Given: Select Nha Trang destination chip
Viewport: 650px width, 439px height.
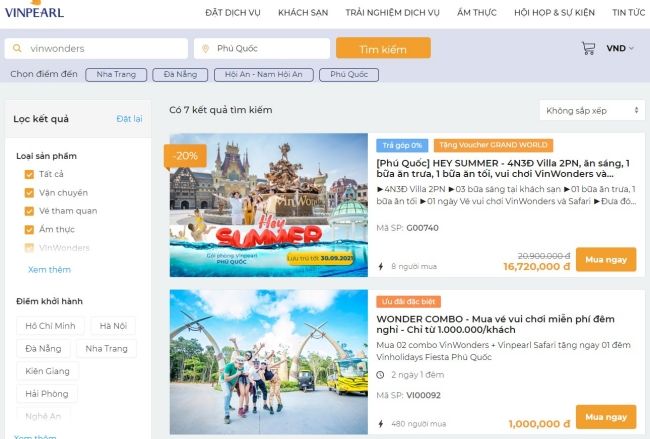Looking at the screenshot, I should pos(116,75).
